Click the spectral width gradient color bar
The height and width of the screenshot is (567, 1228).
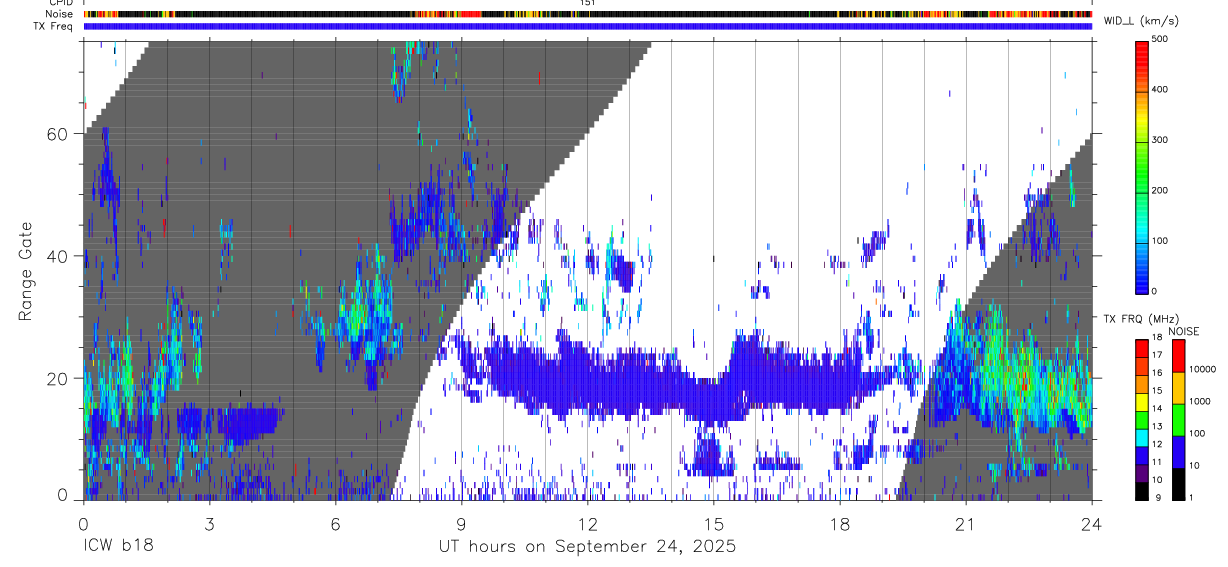pos(1143,166)
